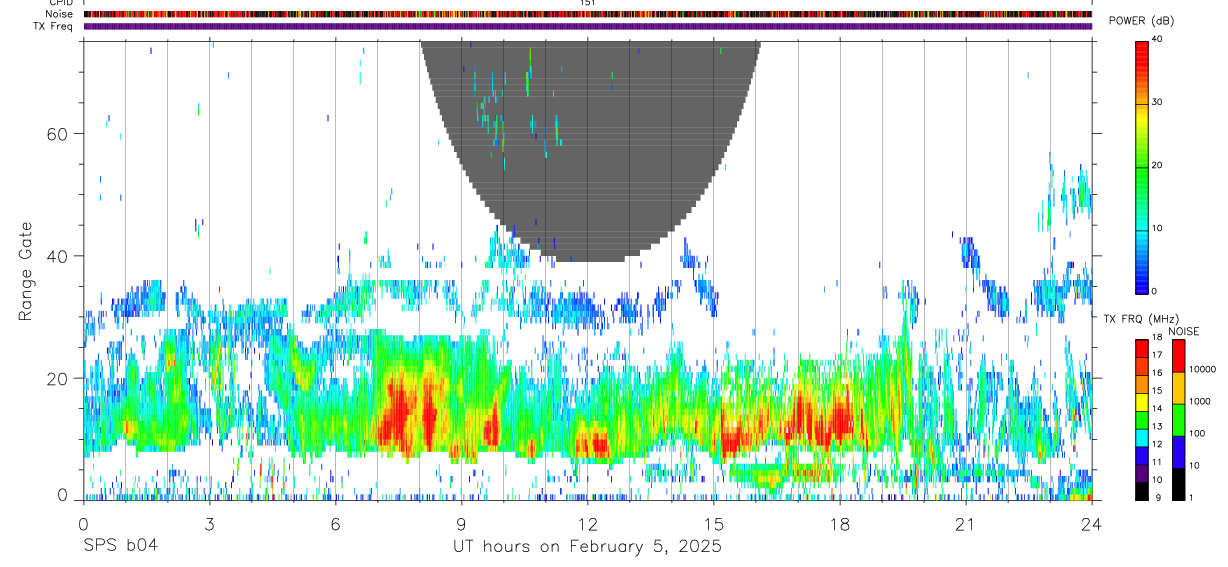Click the 6 tick on UT hours axis

335,524
